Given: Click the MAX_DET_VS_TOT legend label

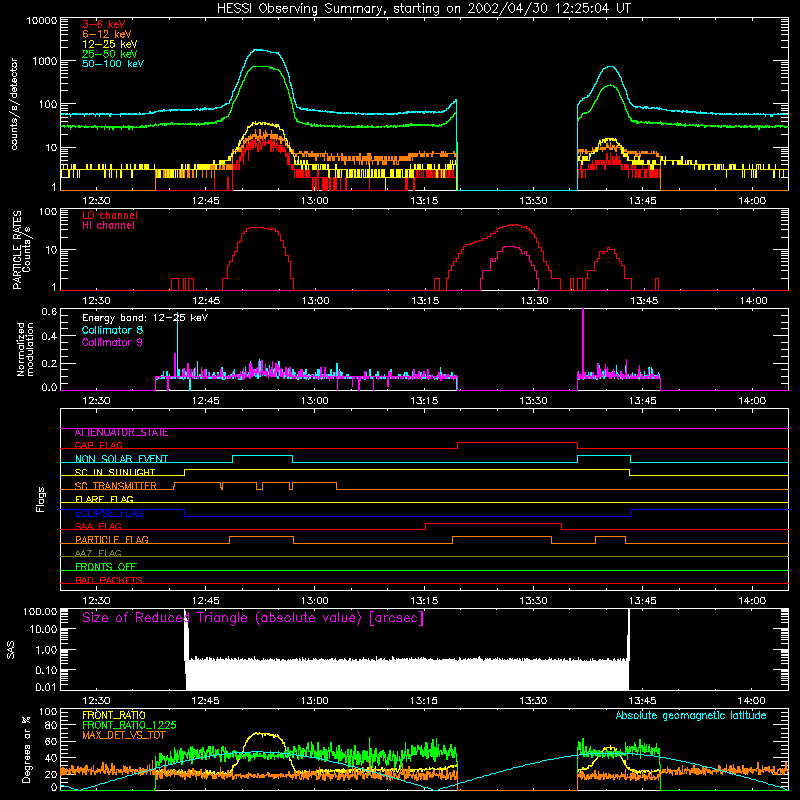Looking at the screenshot, I should point(124,735).
